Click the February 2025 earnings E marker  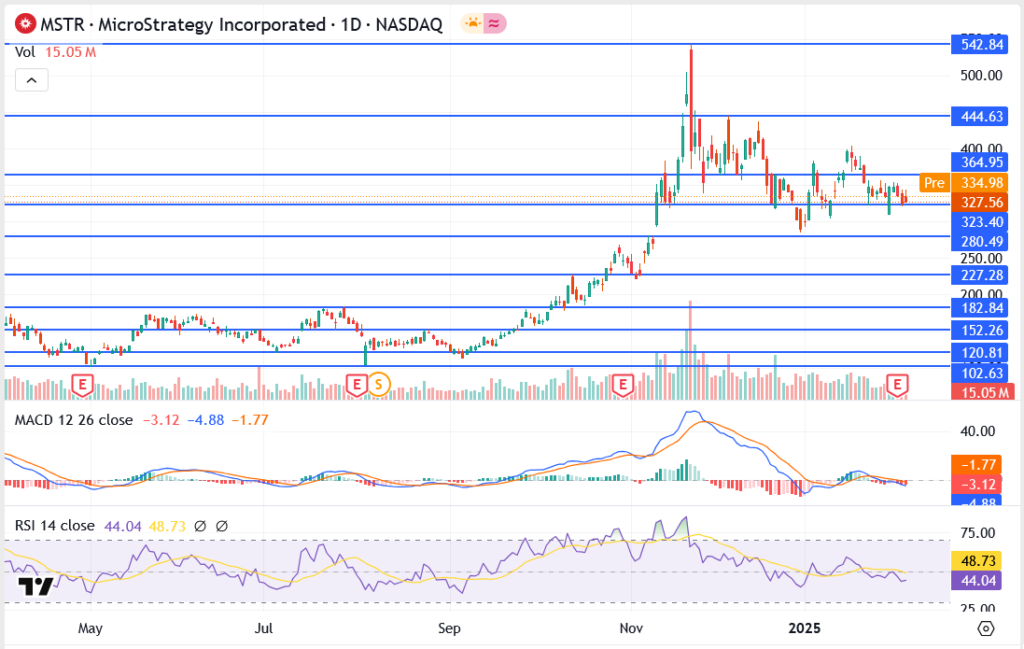click(898, 383)
